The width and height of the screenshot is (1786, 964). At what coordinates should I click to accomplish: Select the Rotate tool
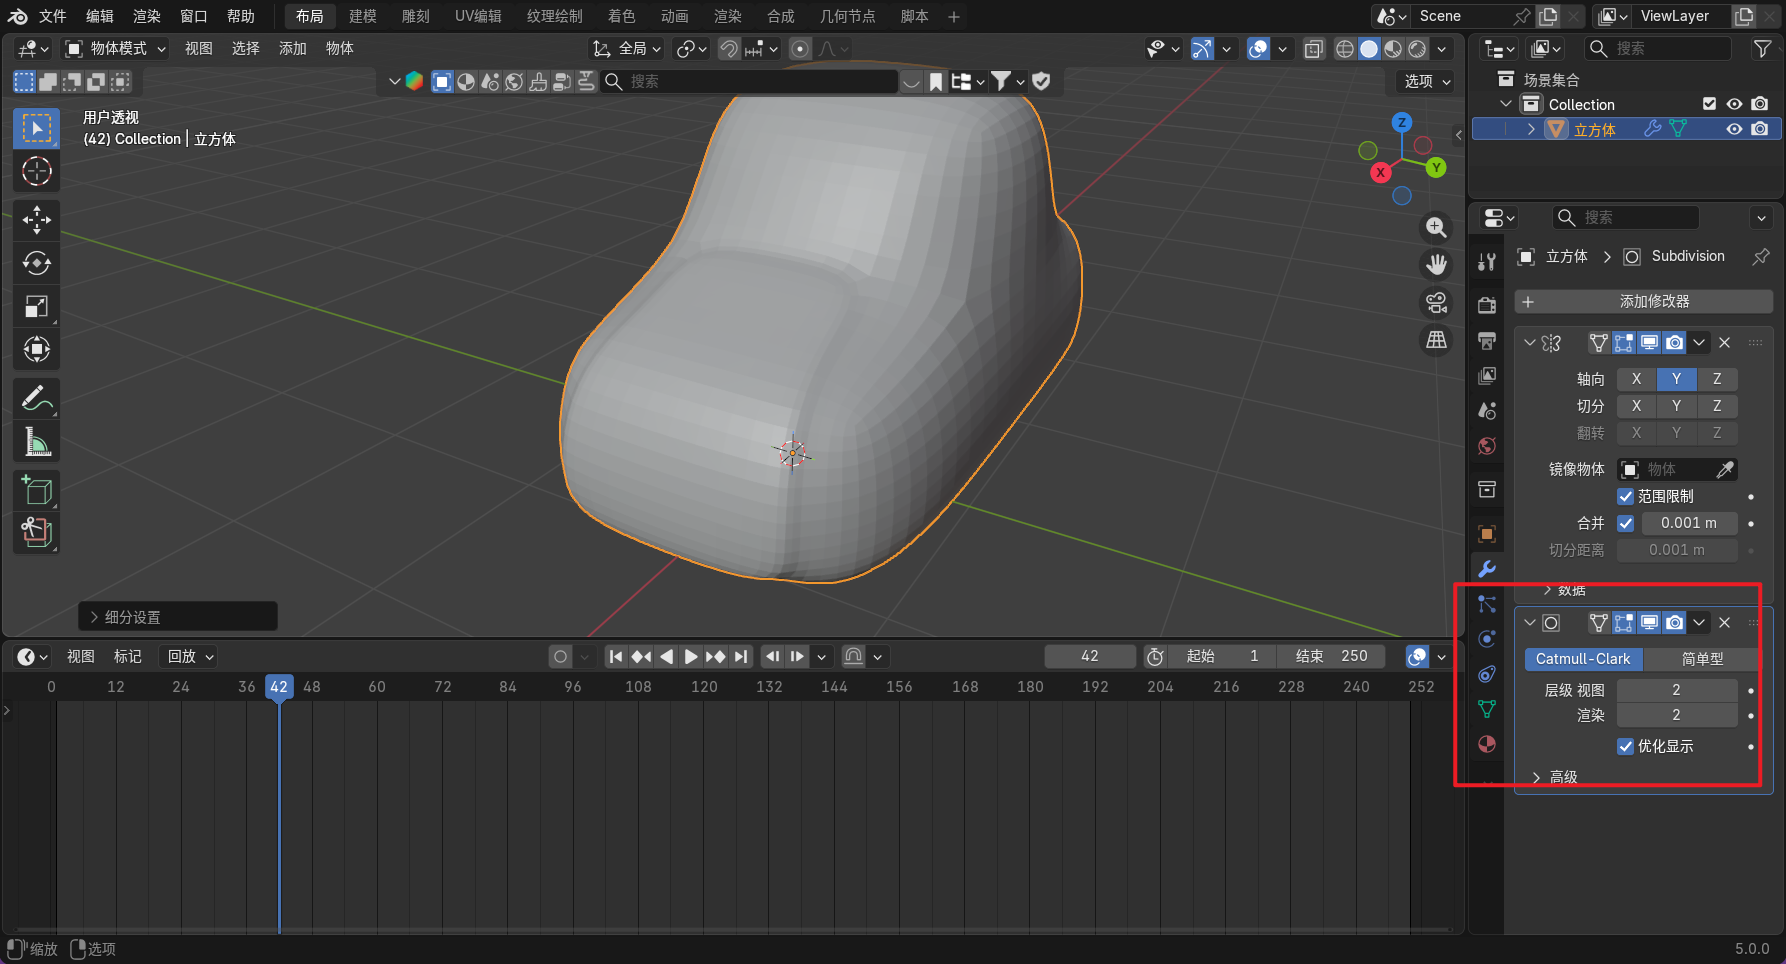coord(37,263)
